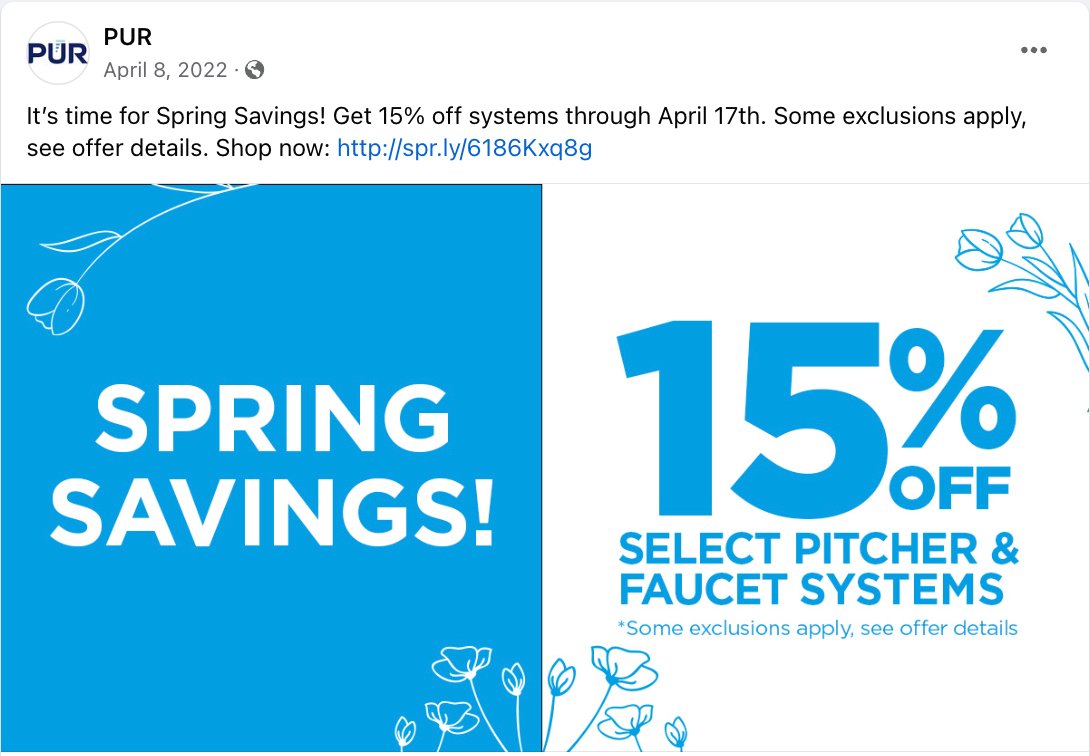Click the exclusions fine print in image
This screenshot has width=1090, height=756.
(817, 629)
